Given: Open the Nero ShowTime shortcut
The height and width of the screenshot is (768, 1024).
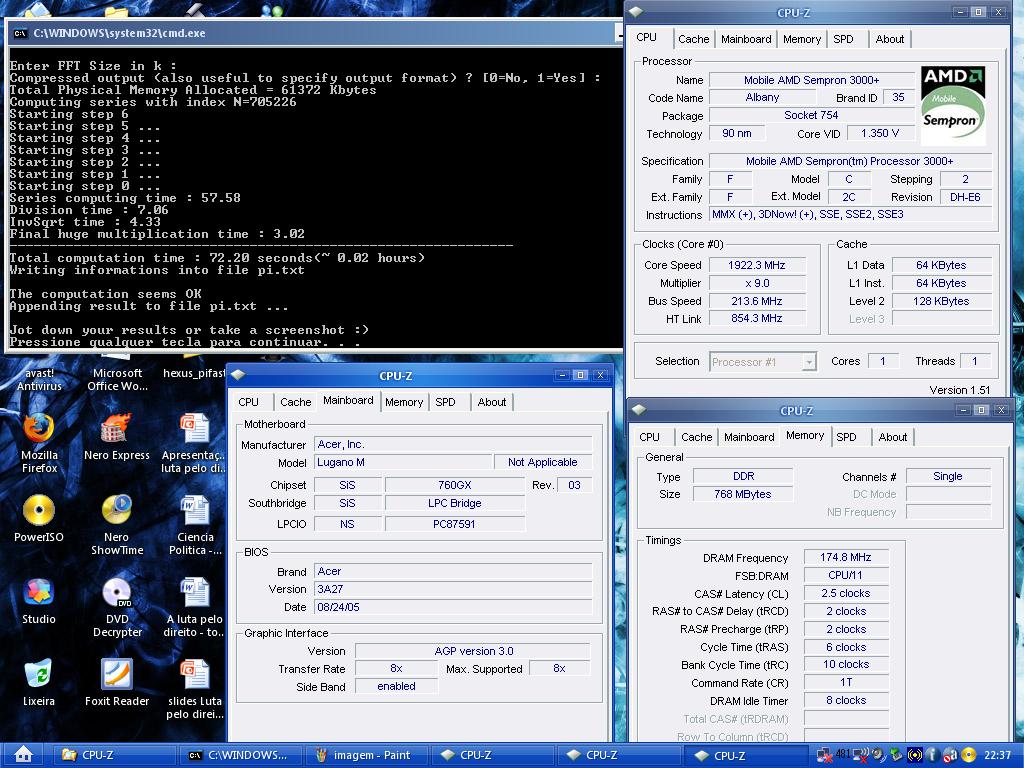Looking at the screenshot, I should coord(117,525).
